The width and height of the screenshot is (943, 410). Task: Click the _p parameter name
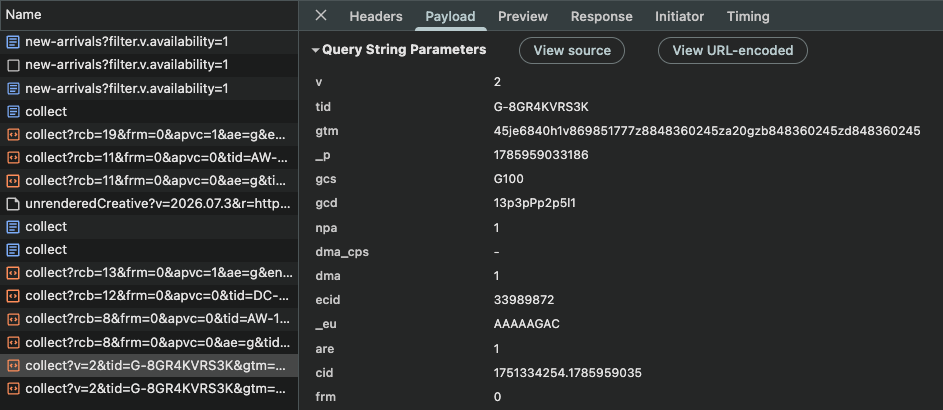click(x=322, y=155)
